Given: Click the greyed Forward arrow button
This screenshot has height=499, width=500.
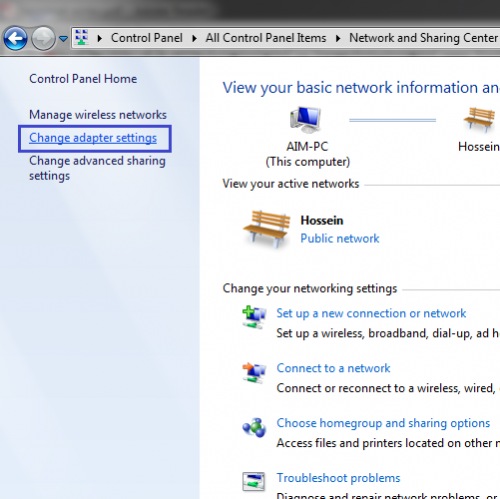Looking at the screenshot, I should coord(43,38).
